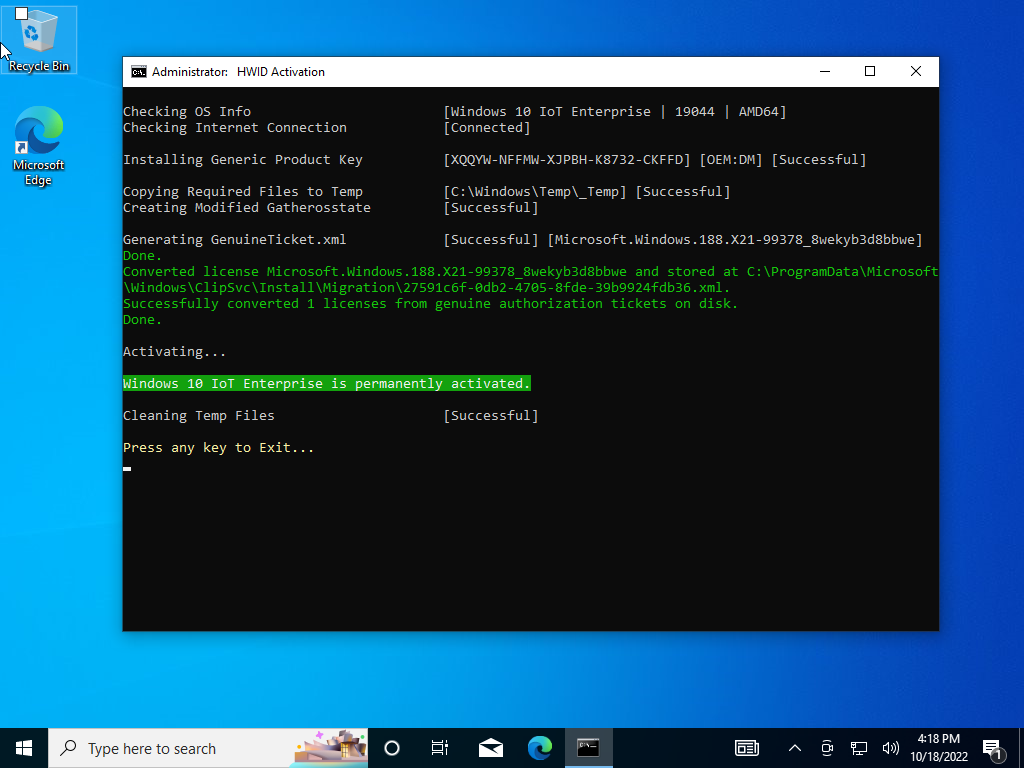This screenshot has height=768, width=1024.
Task: Click the 'Creating Modified Gatherosstate' line
Action: point(247,208)
